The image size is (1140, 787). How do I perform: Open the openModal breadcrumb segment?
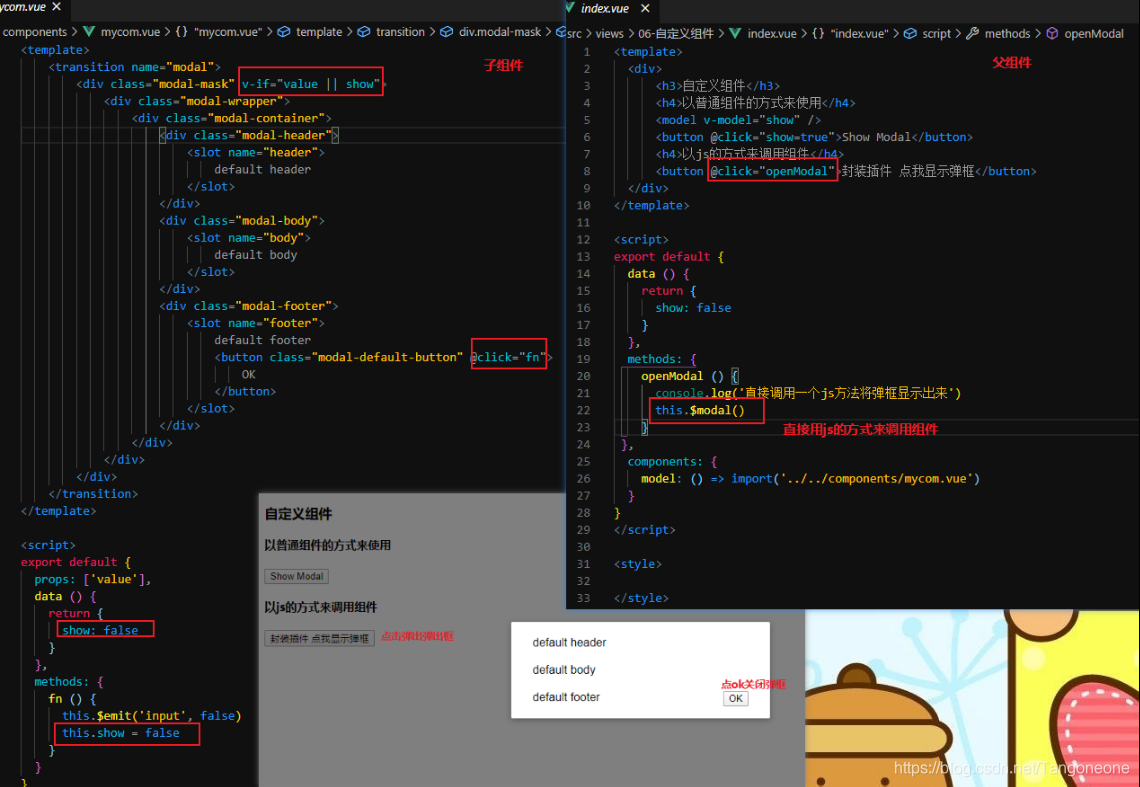click(x=1093, y=33)
